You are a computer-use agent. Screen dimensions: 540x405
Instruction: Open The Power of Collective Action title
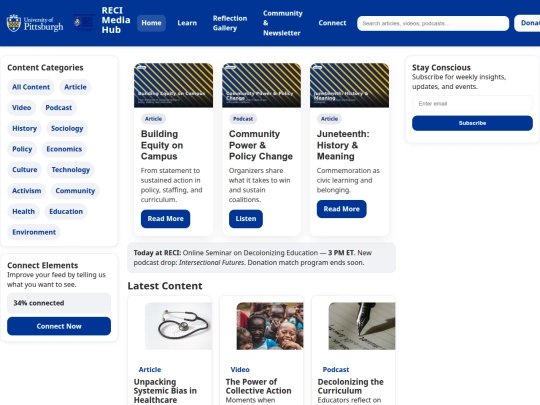pyautogui.click(x=258, y=386)
